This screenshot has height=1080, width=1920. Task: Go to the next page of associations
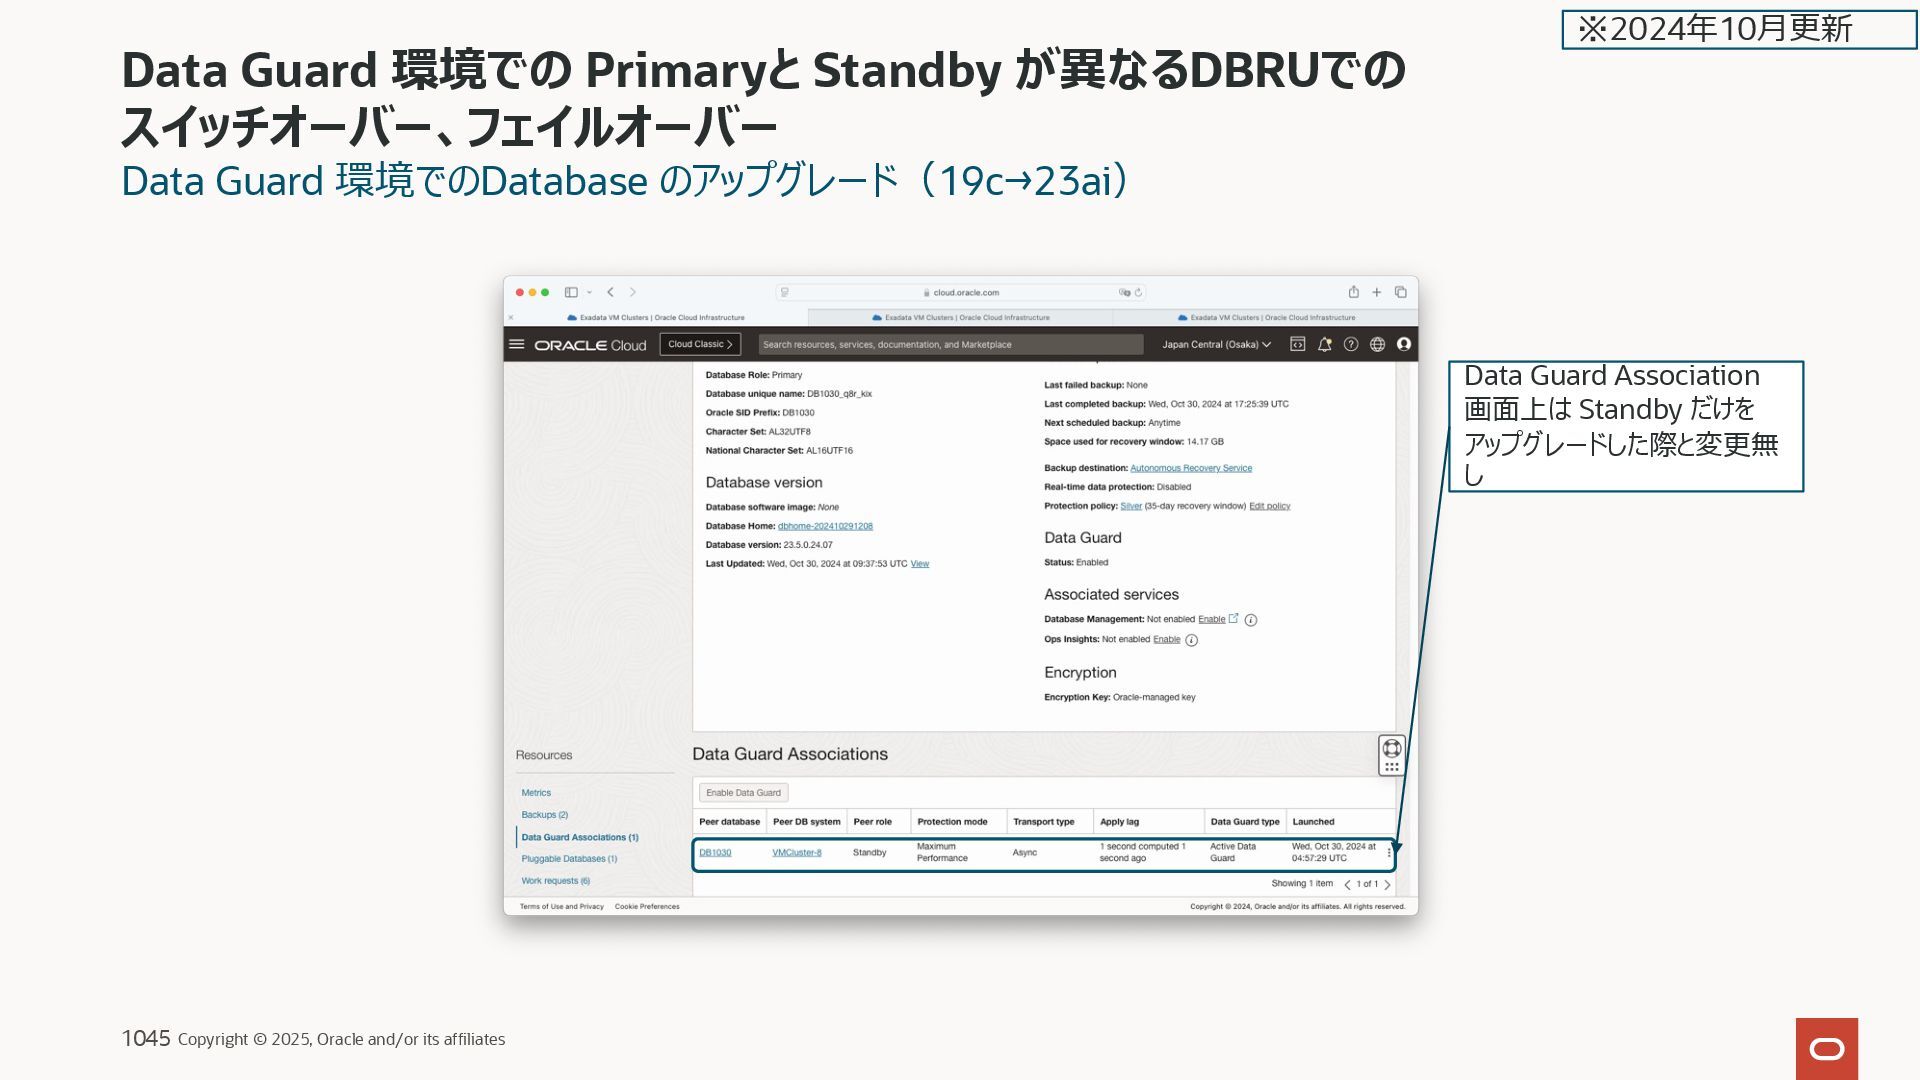click(x=1387, y=884)
